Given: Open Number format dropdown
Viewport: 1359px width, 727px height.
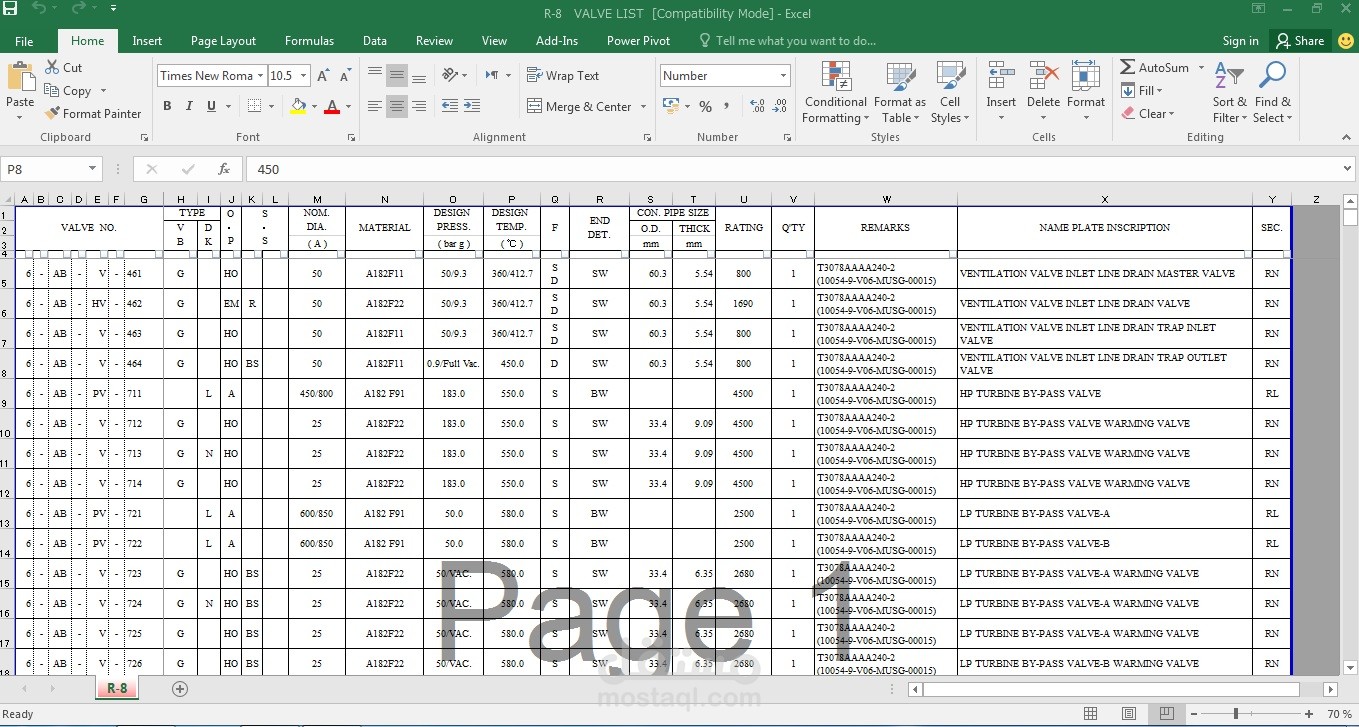Looking at the screenshot, I should point(783,76).
